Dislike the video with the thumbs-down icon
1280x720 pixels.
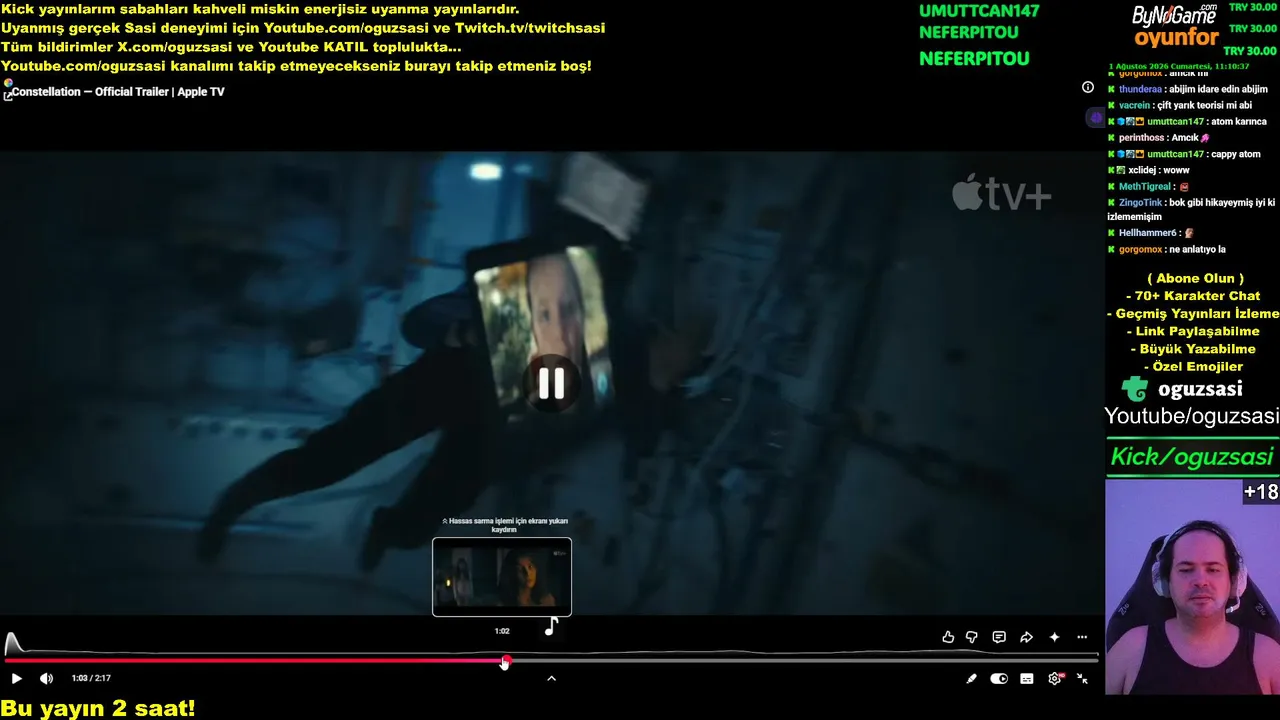click(x=972, y=637)
